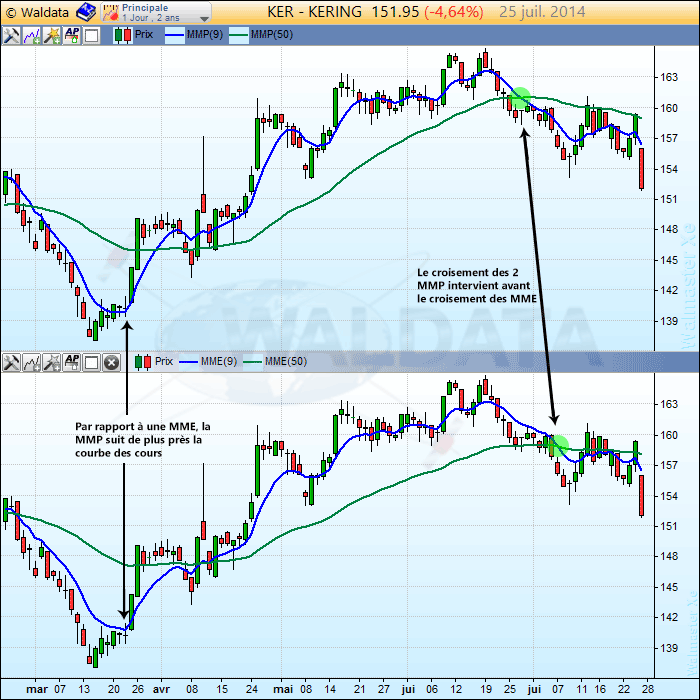700x700 pixels.
Task: Click the "06" date label on time axis
Action: click(432, 689)
